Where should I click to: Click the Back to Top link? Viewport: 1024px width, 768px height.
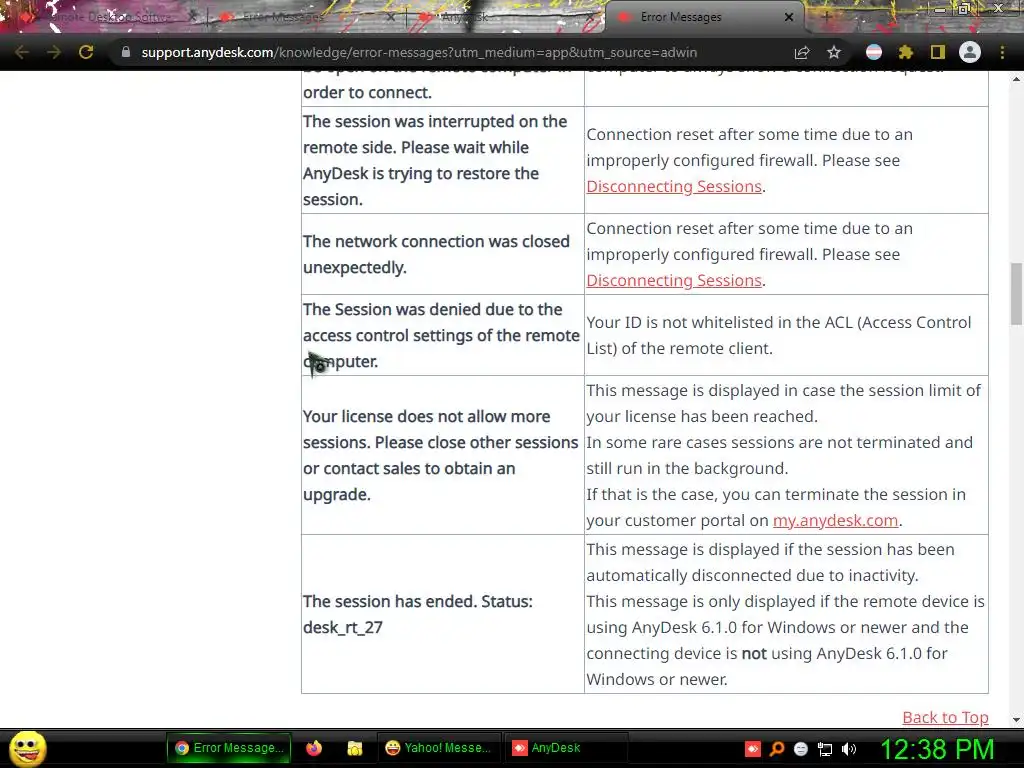[x=945, y=717]
